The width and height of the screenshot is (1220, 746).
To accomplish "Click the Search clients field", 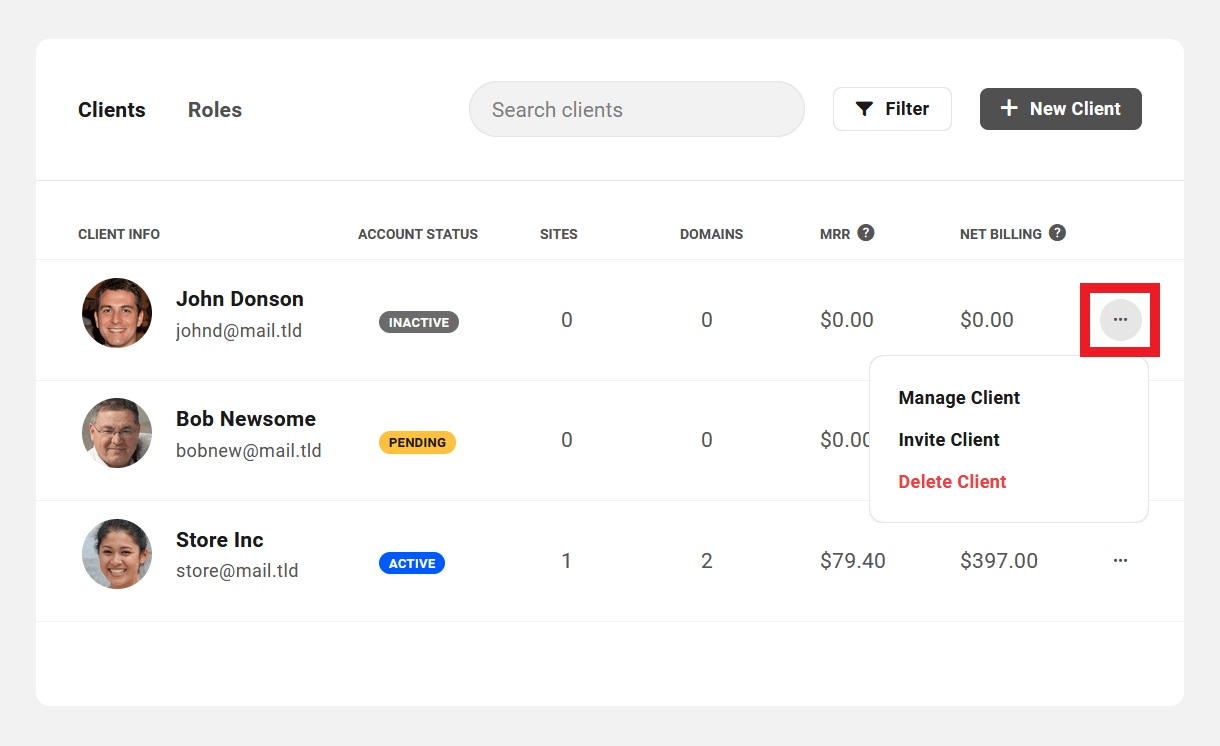I will click(x=636, y=109).
